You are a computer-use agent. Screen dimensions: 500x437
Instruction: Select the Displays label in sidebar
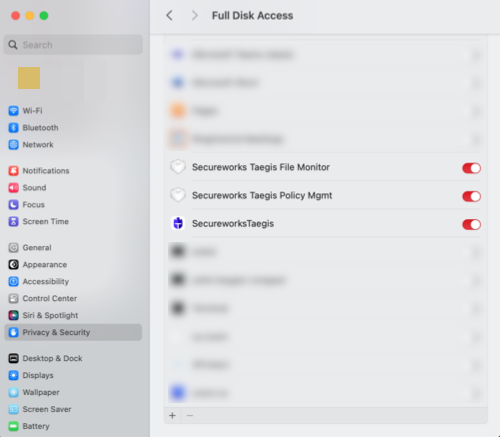tap(38, 375)
